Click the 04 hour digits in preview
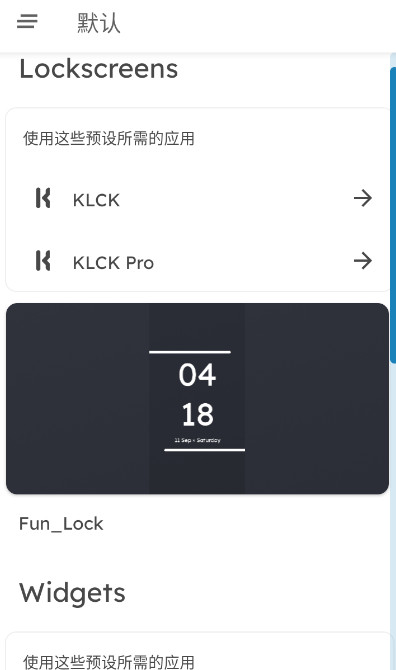The image size is (396, 670). [x=197, y=375]
